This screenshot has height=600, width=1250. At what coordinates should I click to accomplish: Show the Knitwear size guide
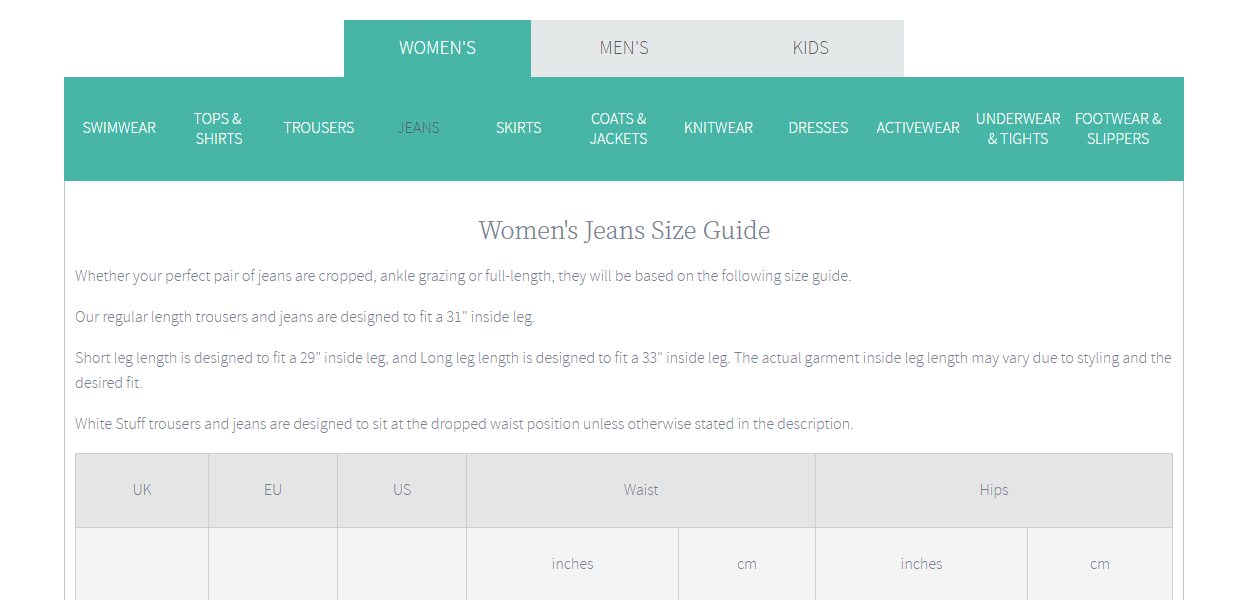click(x=718, y=128)
